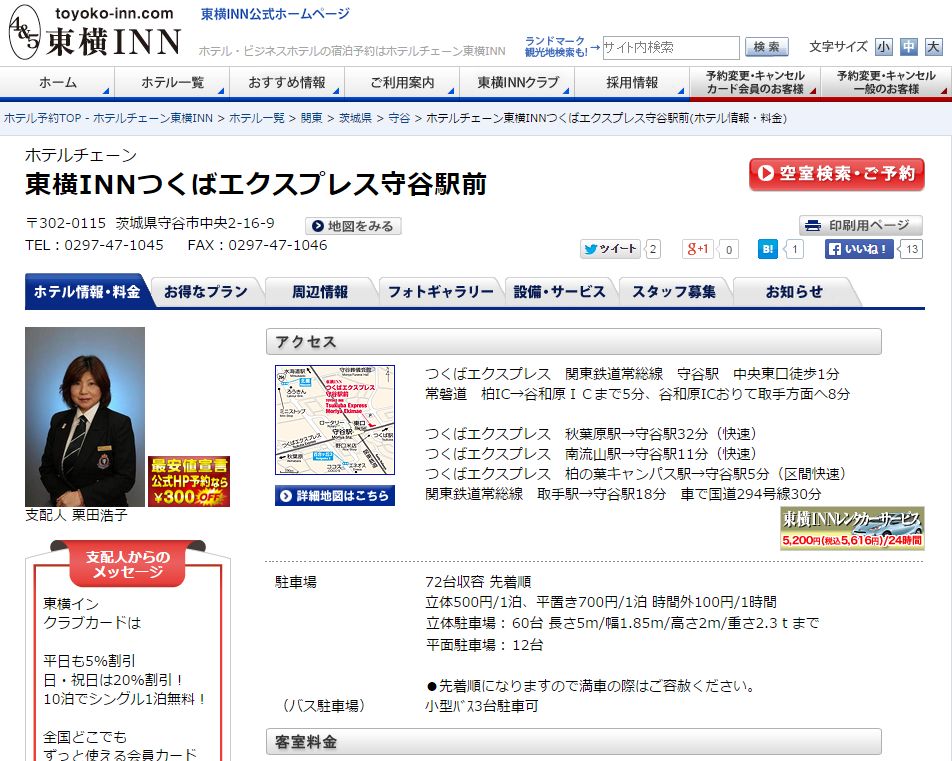The width and height of the screenshot is (952, 761).
Task: Click the 南流山駅→守谷駅11分 line
Action: pyautogui.click(x=592, y=454)
